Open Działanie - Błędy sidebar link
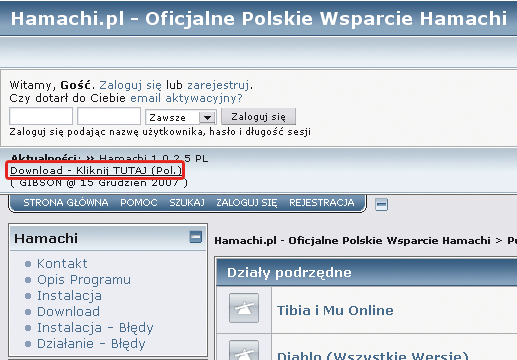Screen dimensions: 517x360 coord(91,344)
